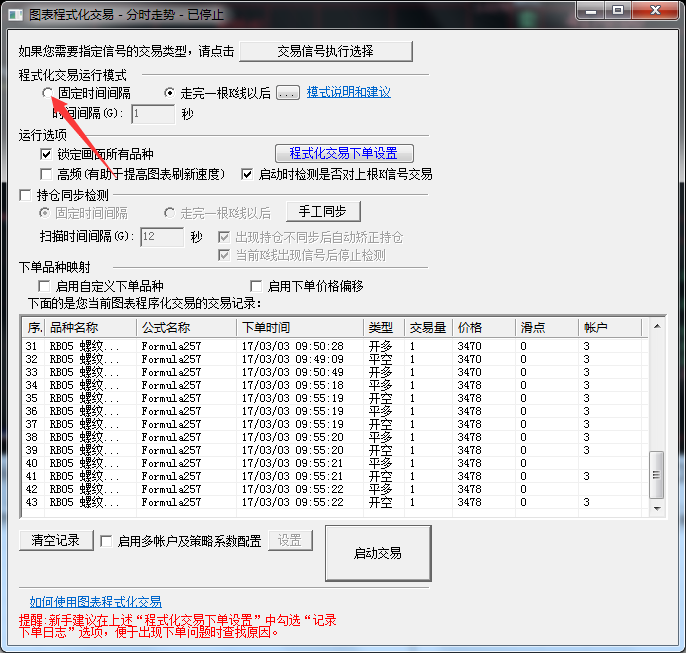
Task: Click the records list scroll up arrow
Action: click(x=657, y=326)
